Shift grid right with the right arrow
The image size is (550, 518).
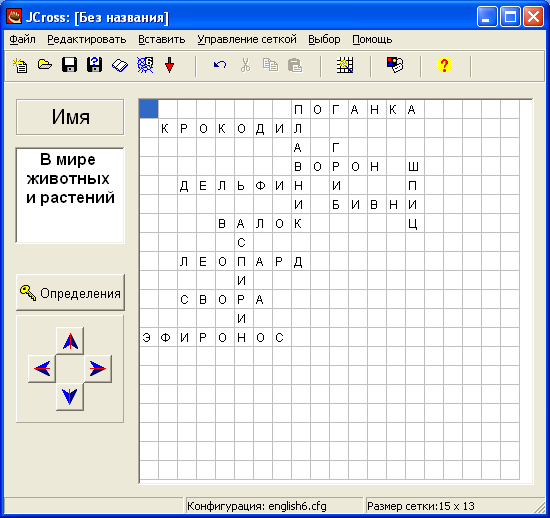pos(98,369)
